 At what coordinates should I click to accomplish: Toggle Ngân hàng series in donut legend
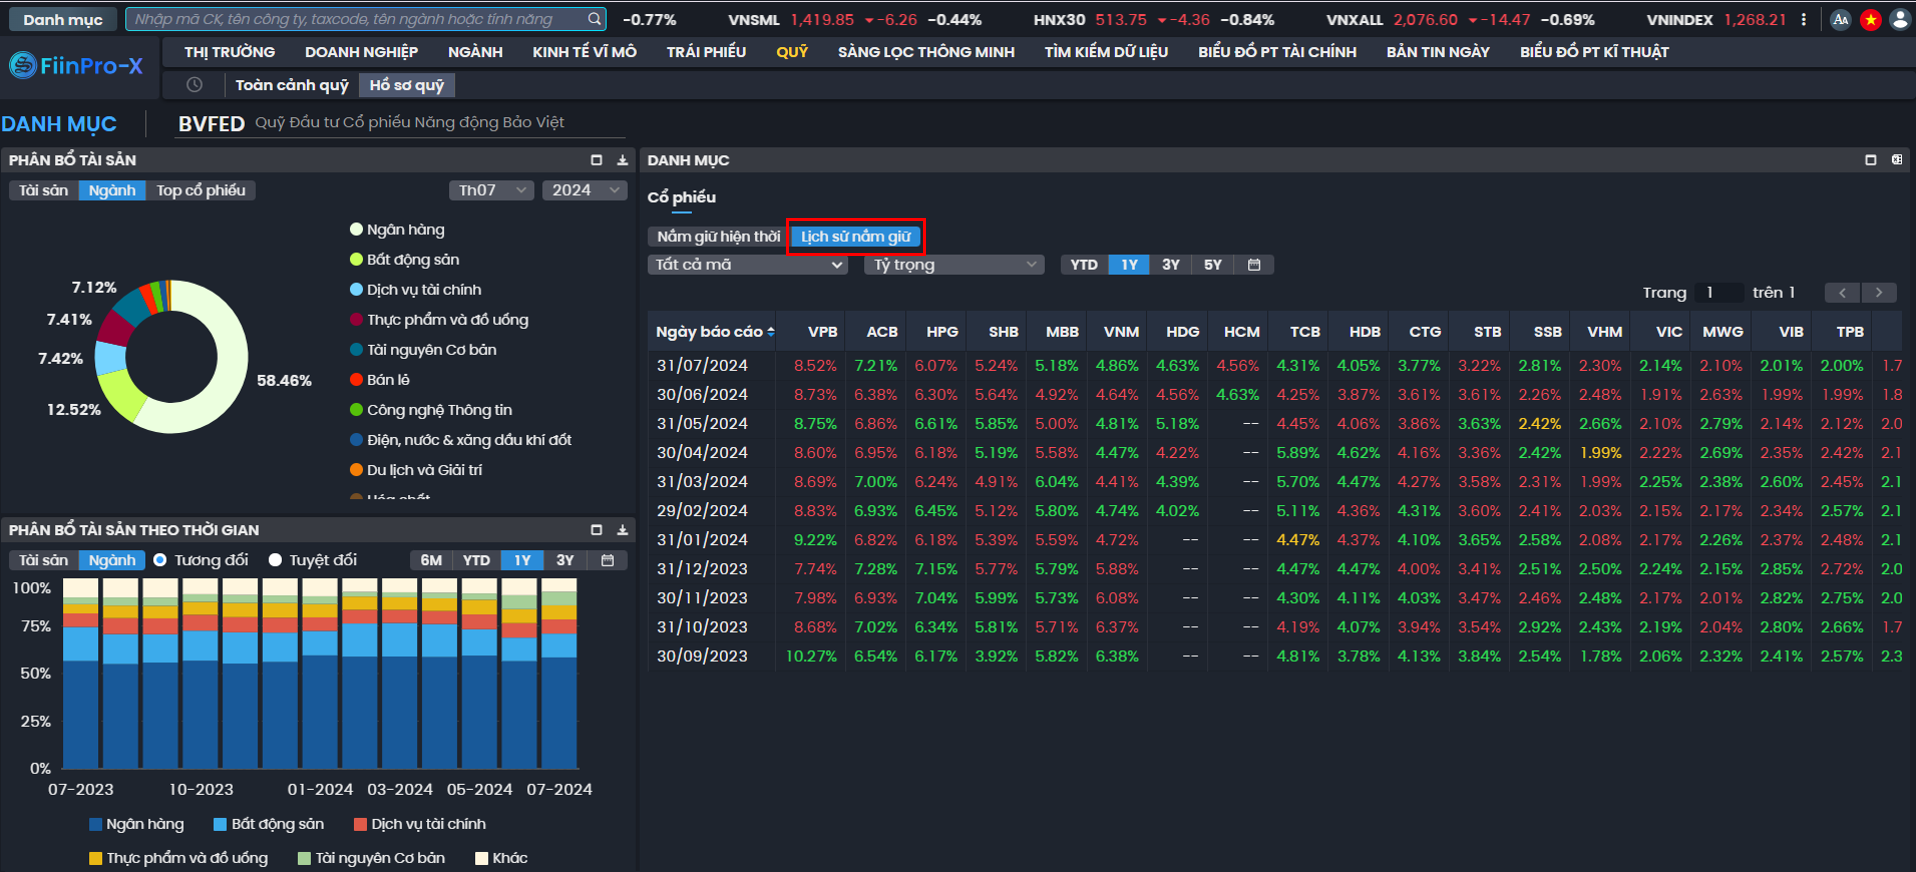point(404,230)
